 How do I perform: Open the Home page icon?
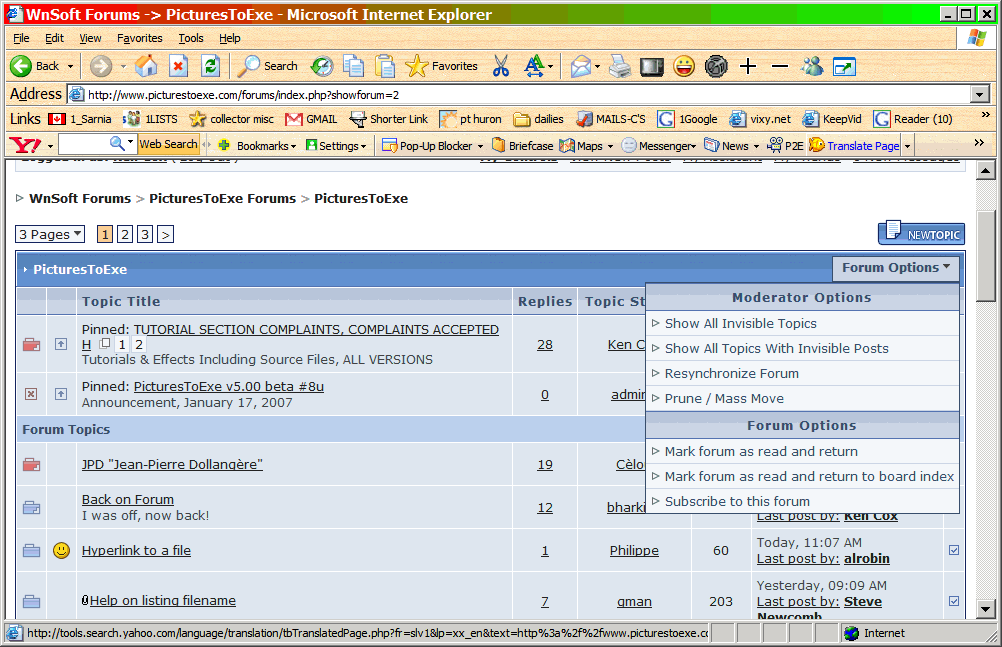coord(146,66)
